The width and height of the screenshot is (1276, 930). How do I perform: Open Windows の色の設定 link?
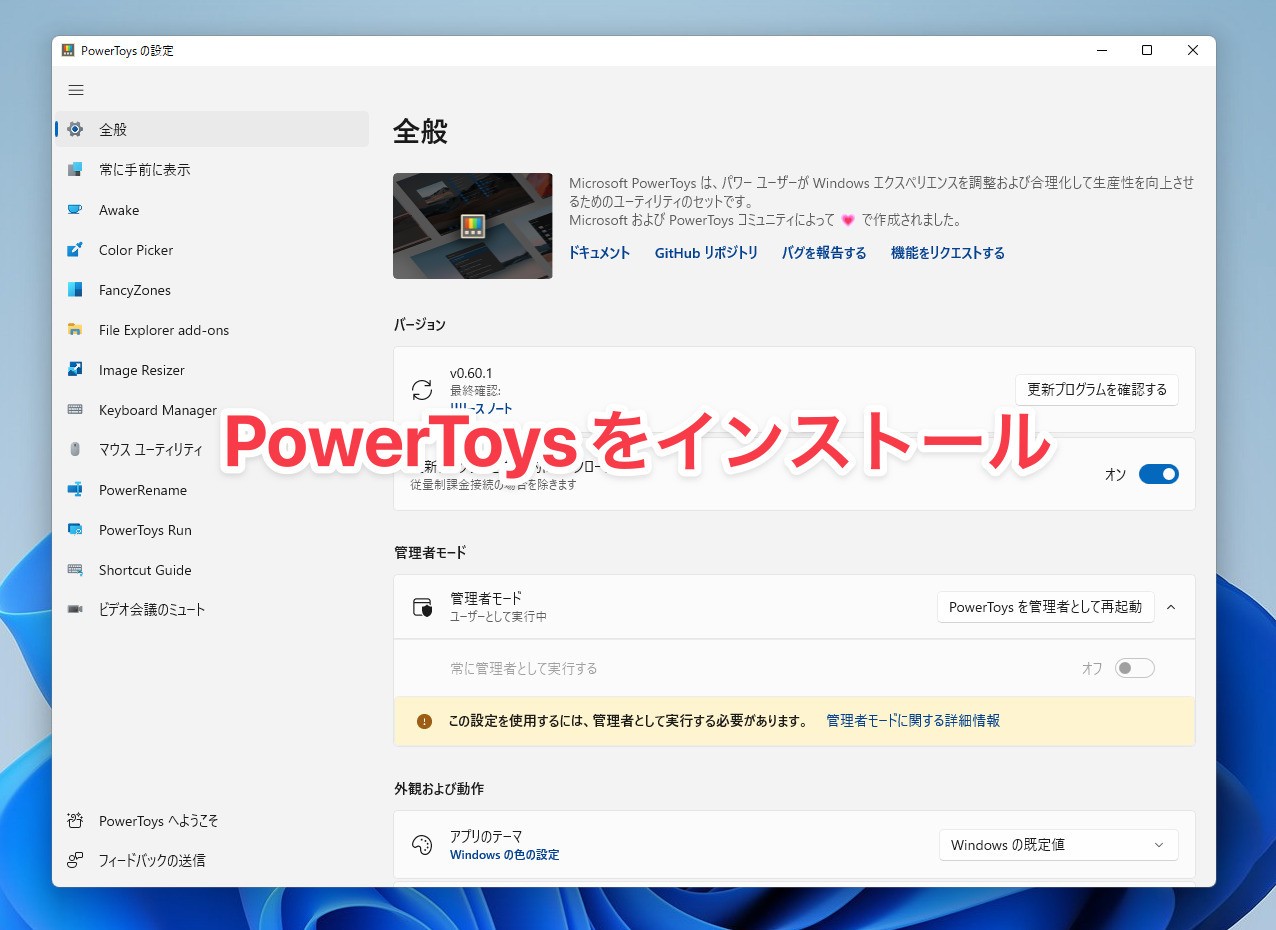(505, 855)
